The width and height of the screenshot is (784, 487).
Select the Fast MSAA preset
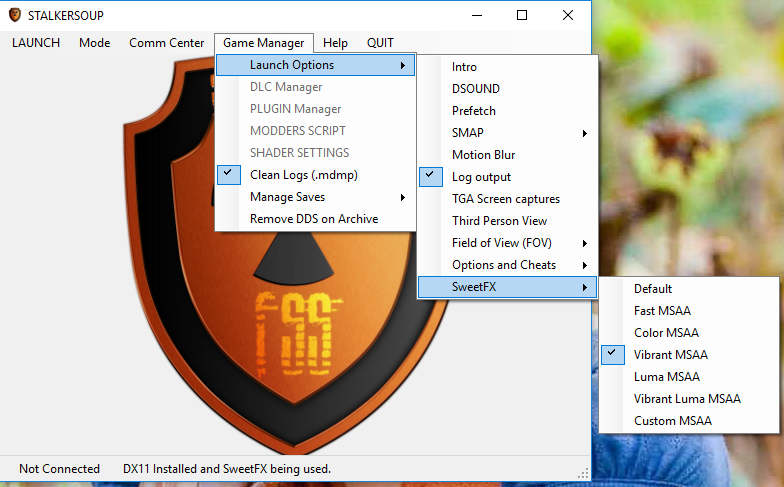689,311
